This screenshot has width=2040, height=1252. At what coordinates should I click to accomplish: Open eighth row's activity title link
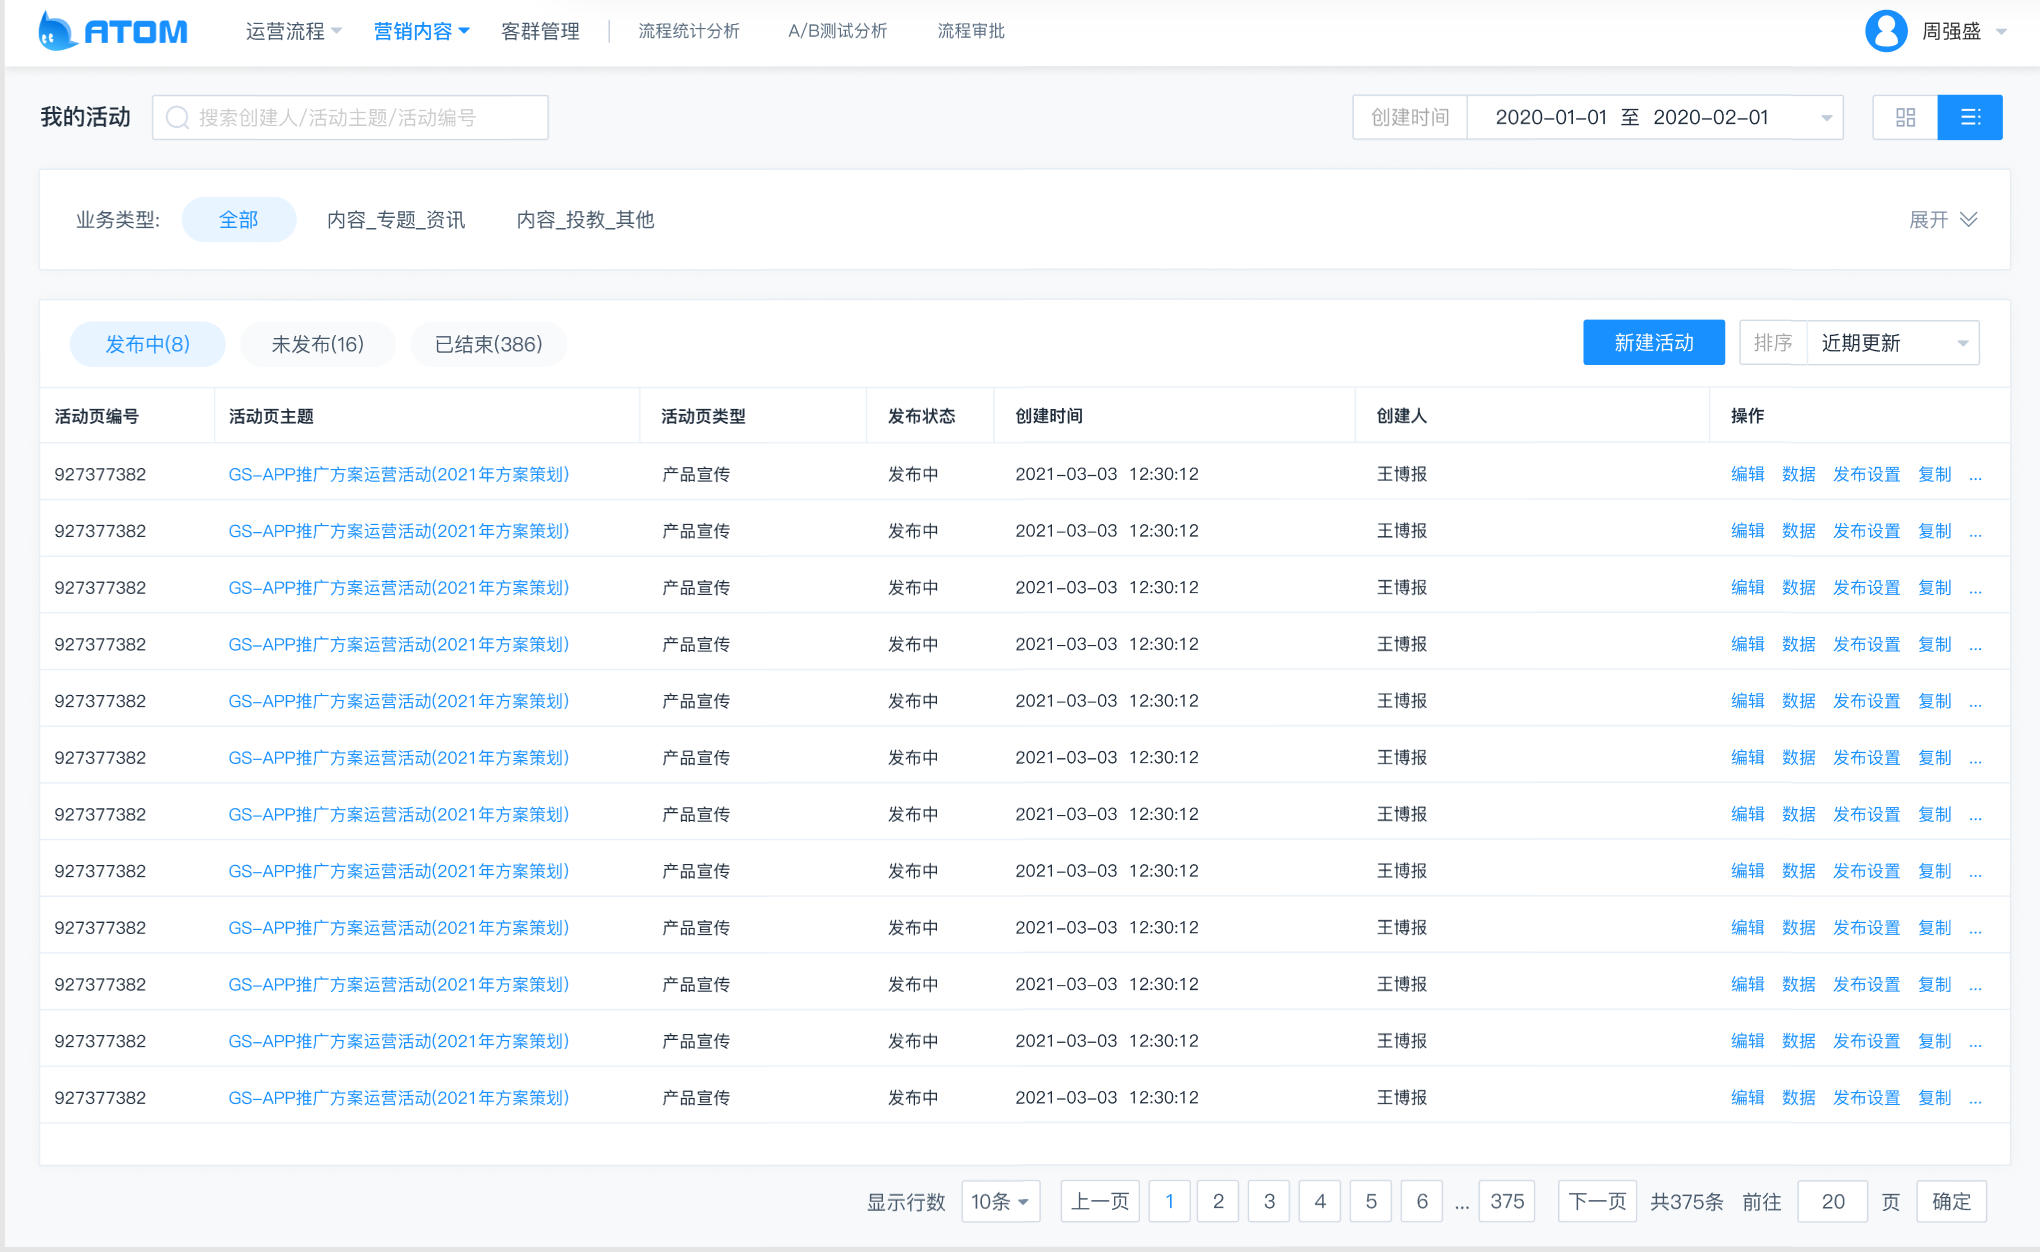[399, 871]
